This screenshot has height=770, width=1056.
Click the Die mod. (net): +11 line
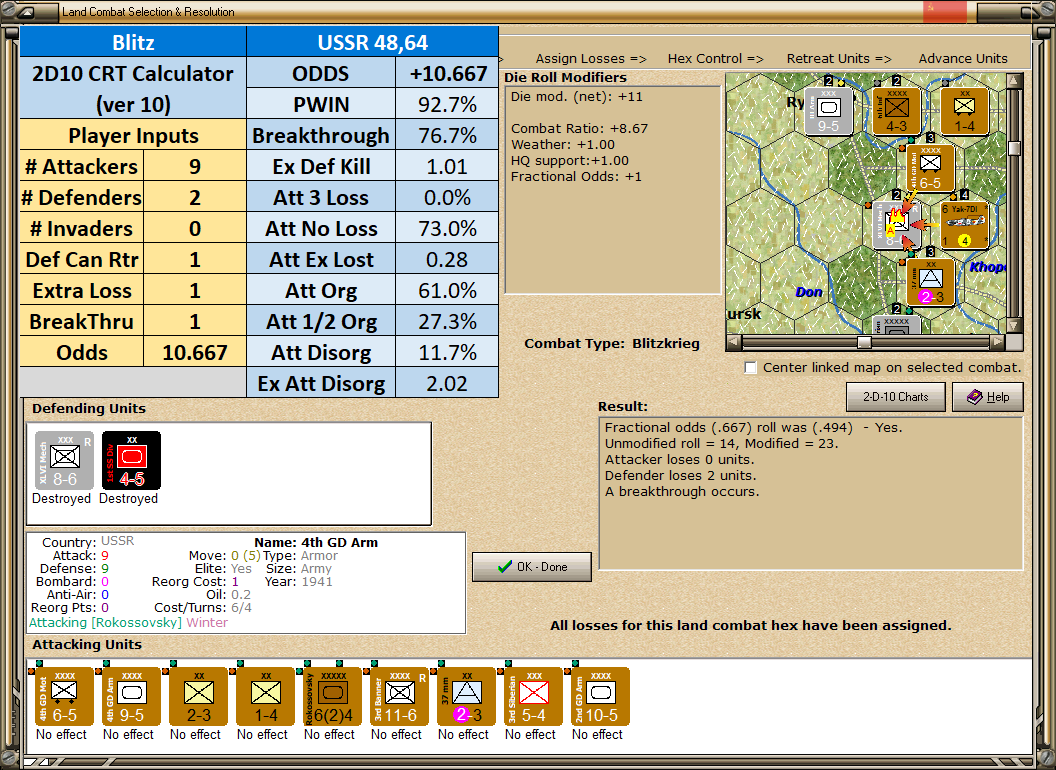(x=576, y=96)
